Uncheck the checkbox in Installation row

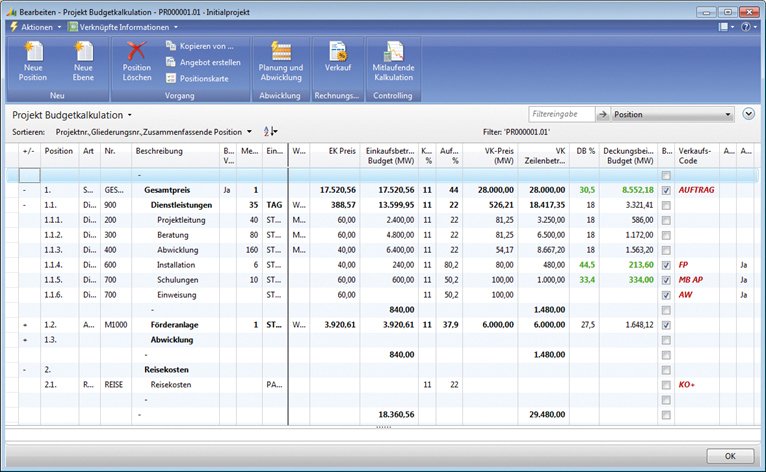point(666,265)
